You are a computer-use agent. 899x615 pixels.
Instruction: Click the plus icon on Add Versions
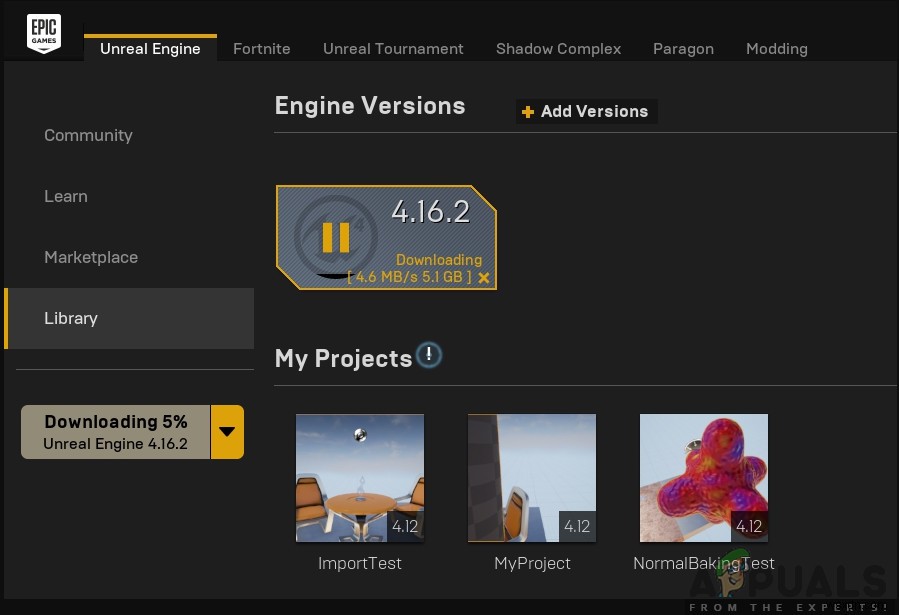pos(528,112)
